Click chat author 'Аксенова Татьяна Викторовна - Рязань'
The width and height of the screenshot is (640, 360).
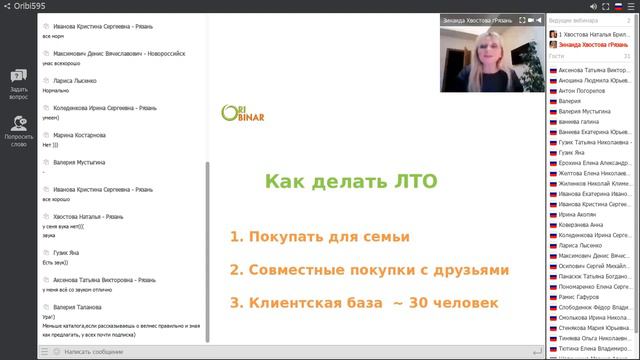point(104,280)
